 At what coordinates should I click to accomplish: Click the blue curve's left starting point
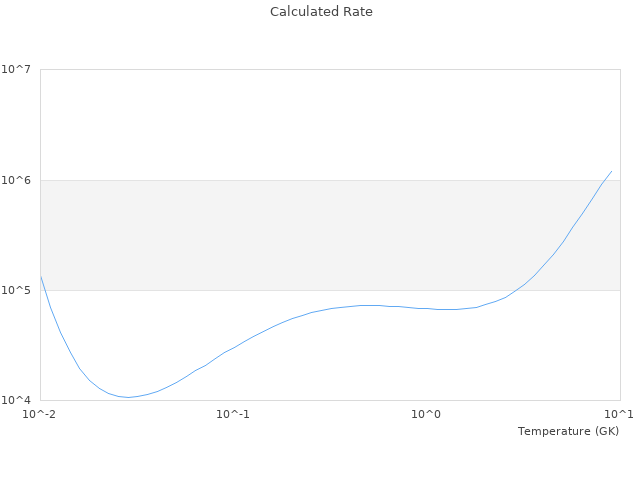pos(41,276)
